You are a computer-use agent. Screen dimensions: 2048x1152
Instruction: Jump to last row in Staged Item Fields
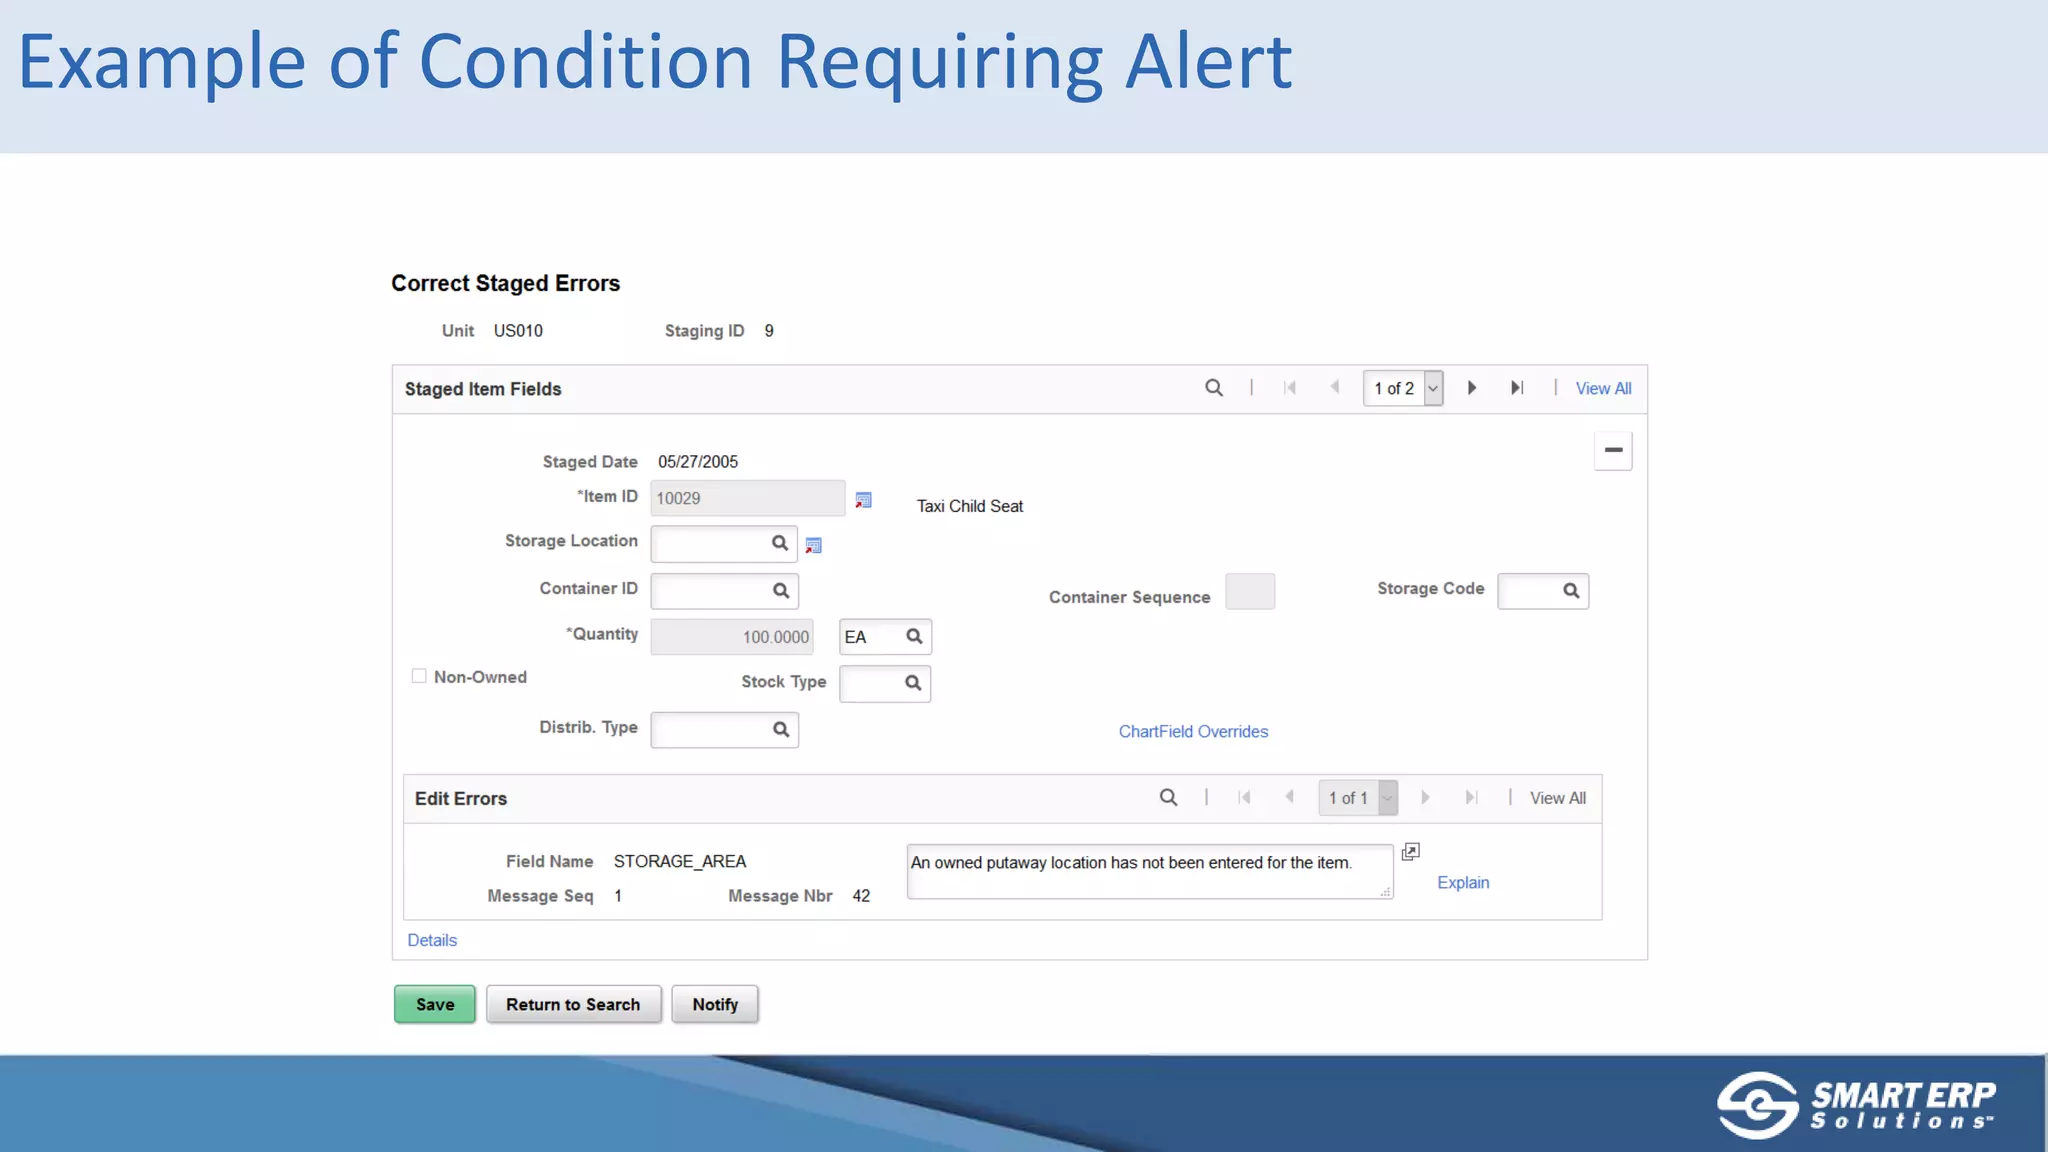(1517, 388)
